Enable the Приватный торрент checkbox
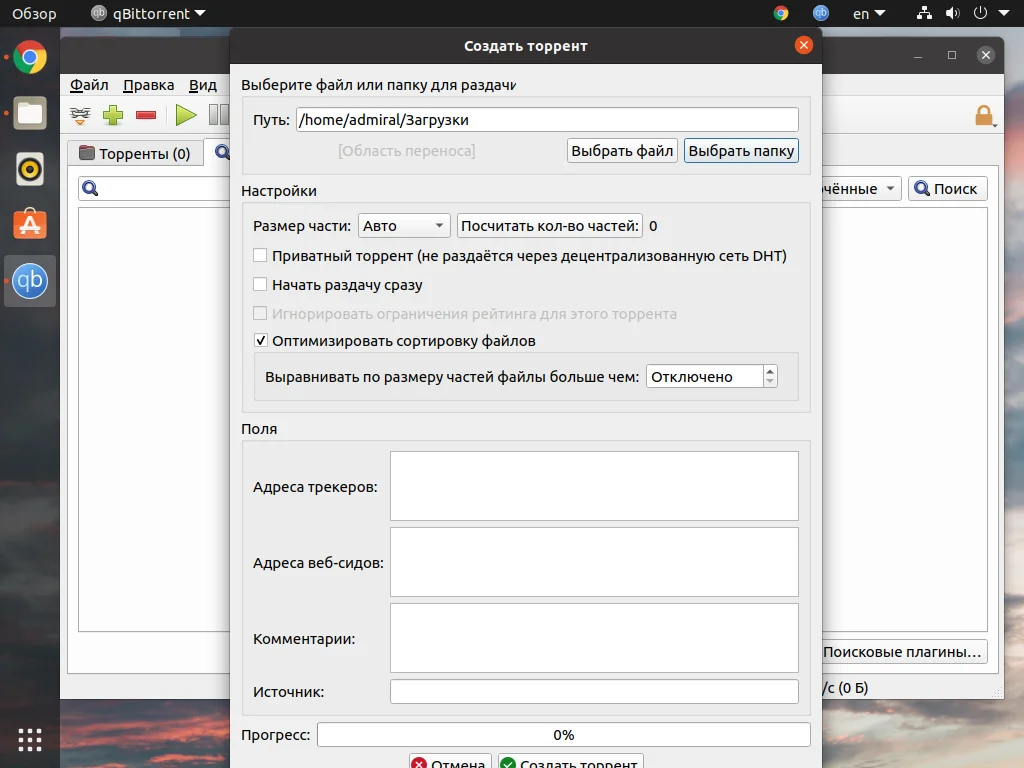 tap(260, 255)
